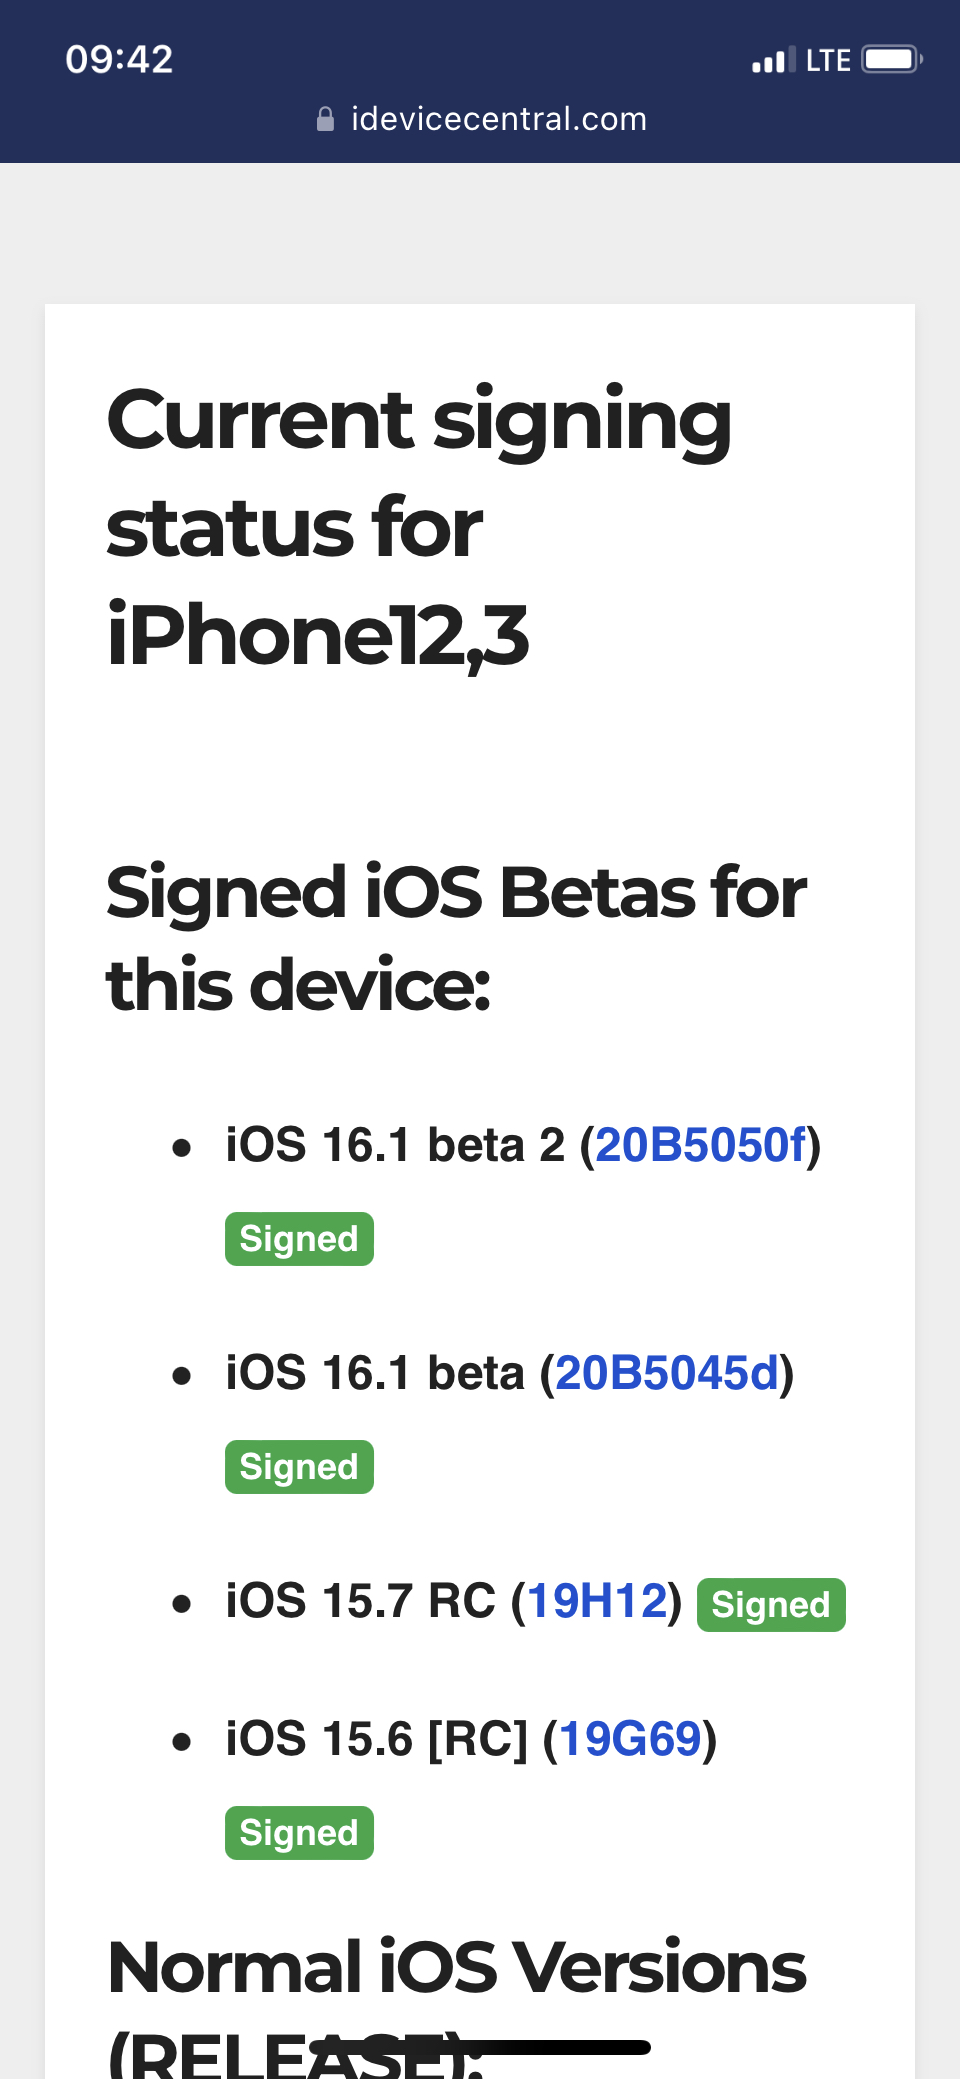This screenshot has width=960, height=2079.
Task: Tap the cellular signal bars icon
Action: (x=774, y=60)
